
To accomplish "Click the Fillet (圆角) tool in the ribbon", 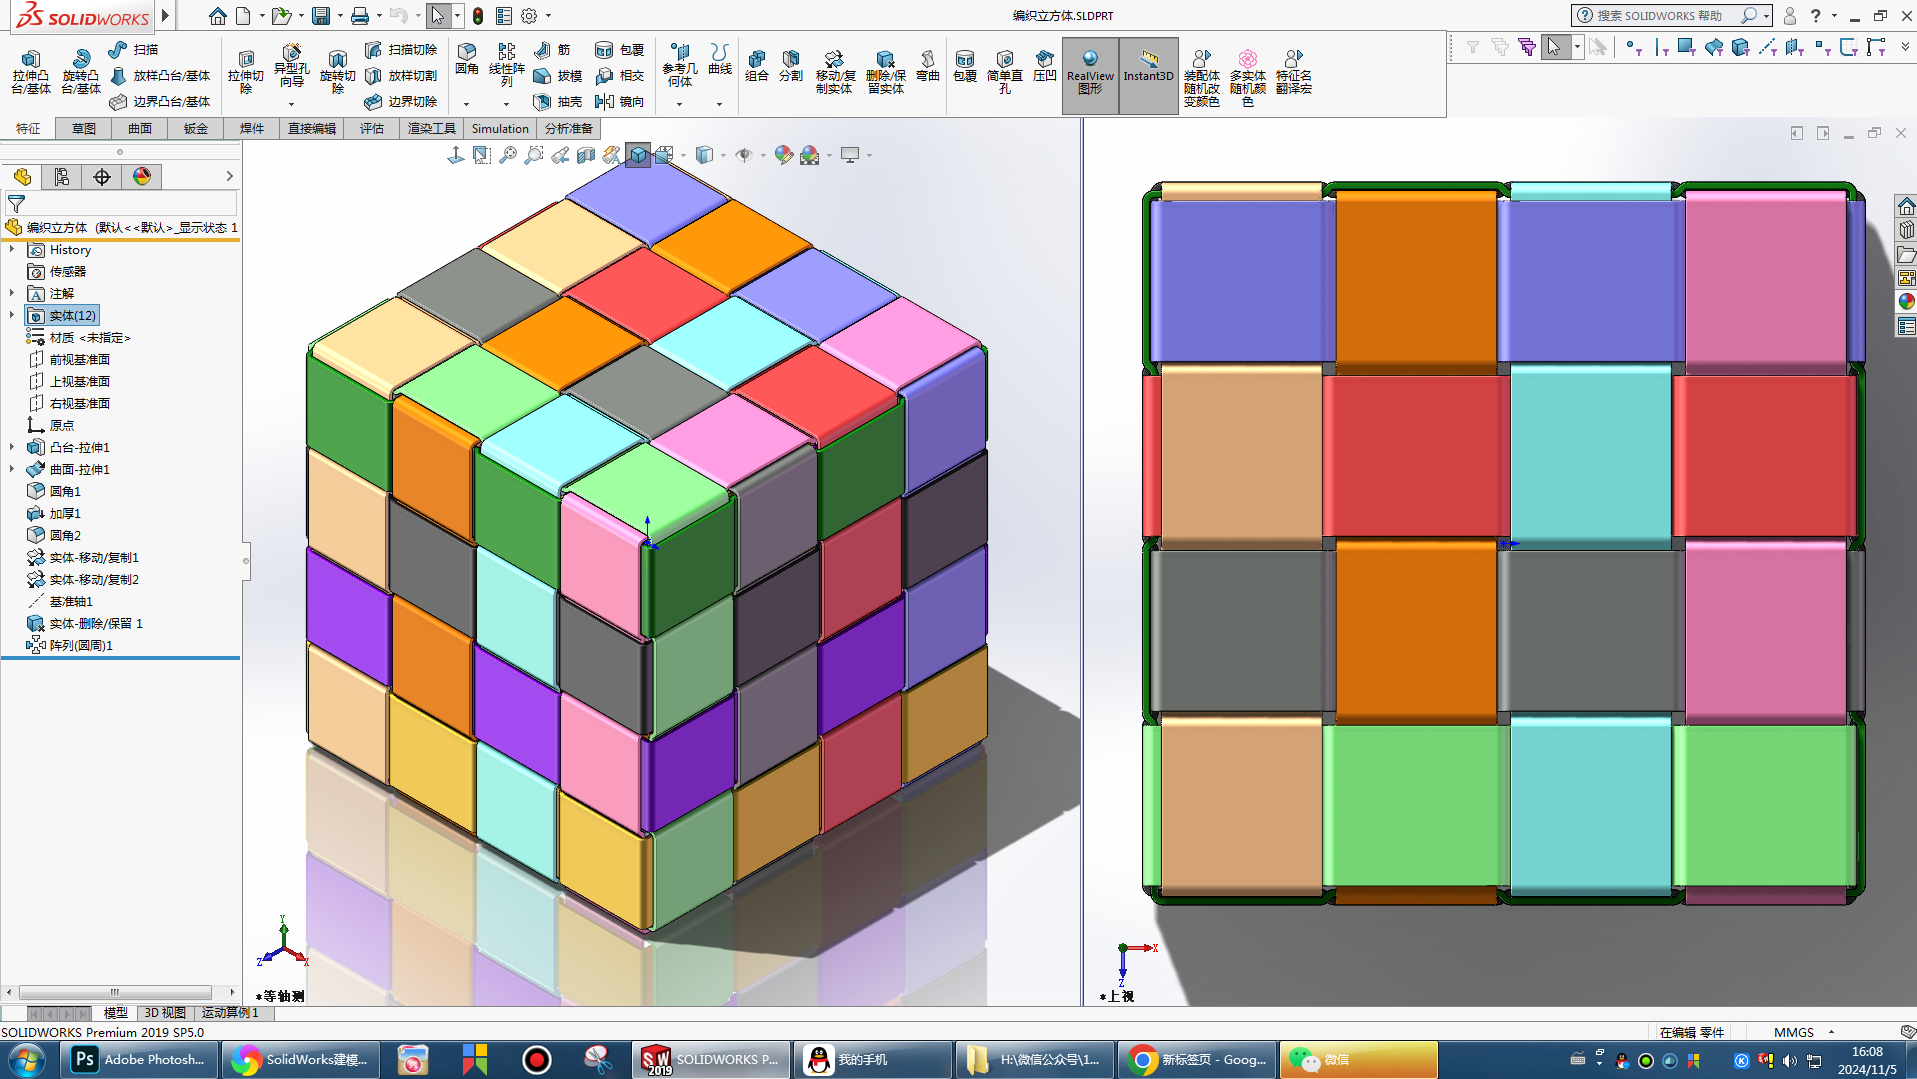I will 467,59.
